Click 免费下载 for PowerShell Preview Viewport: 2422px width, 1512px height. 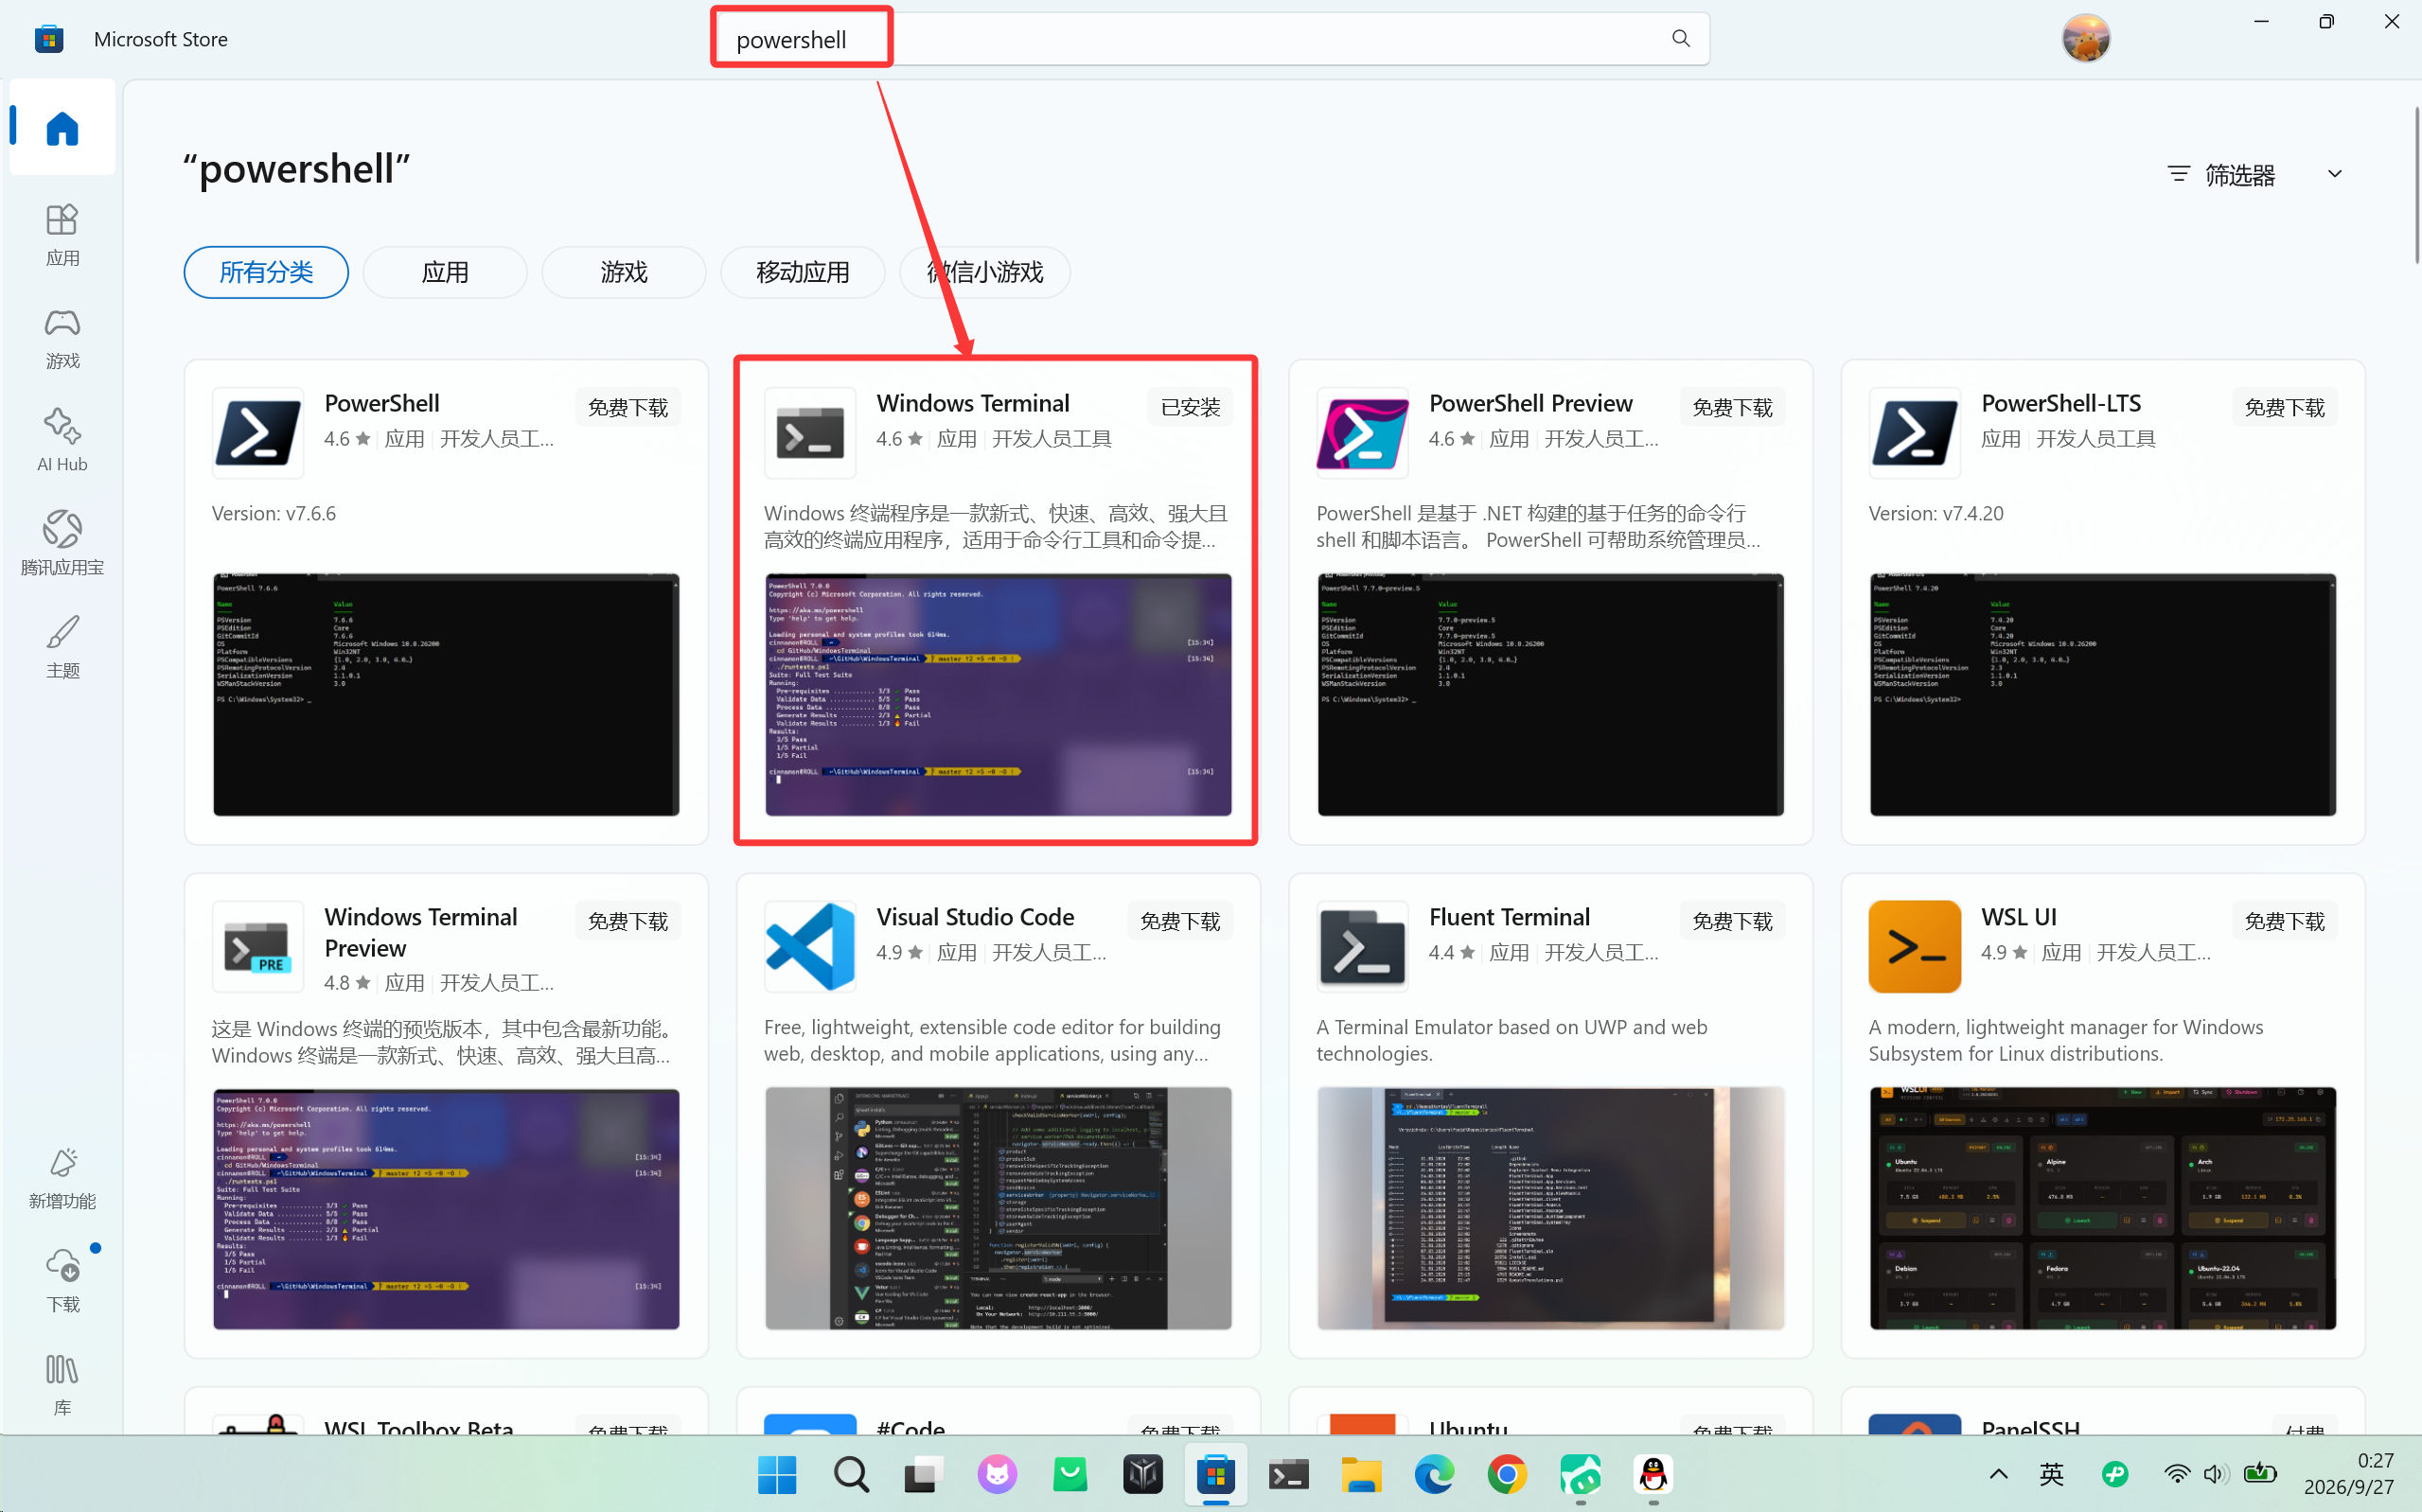point(1732,407)
